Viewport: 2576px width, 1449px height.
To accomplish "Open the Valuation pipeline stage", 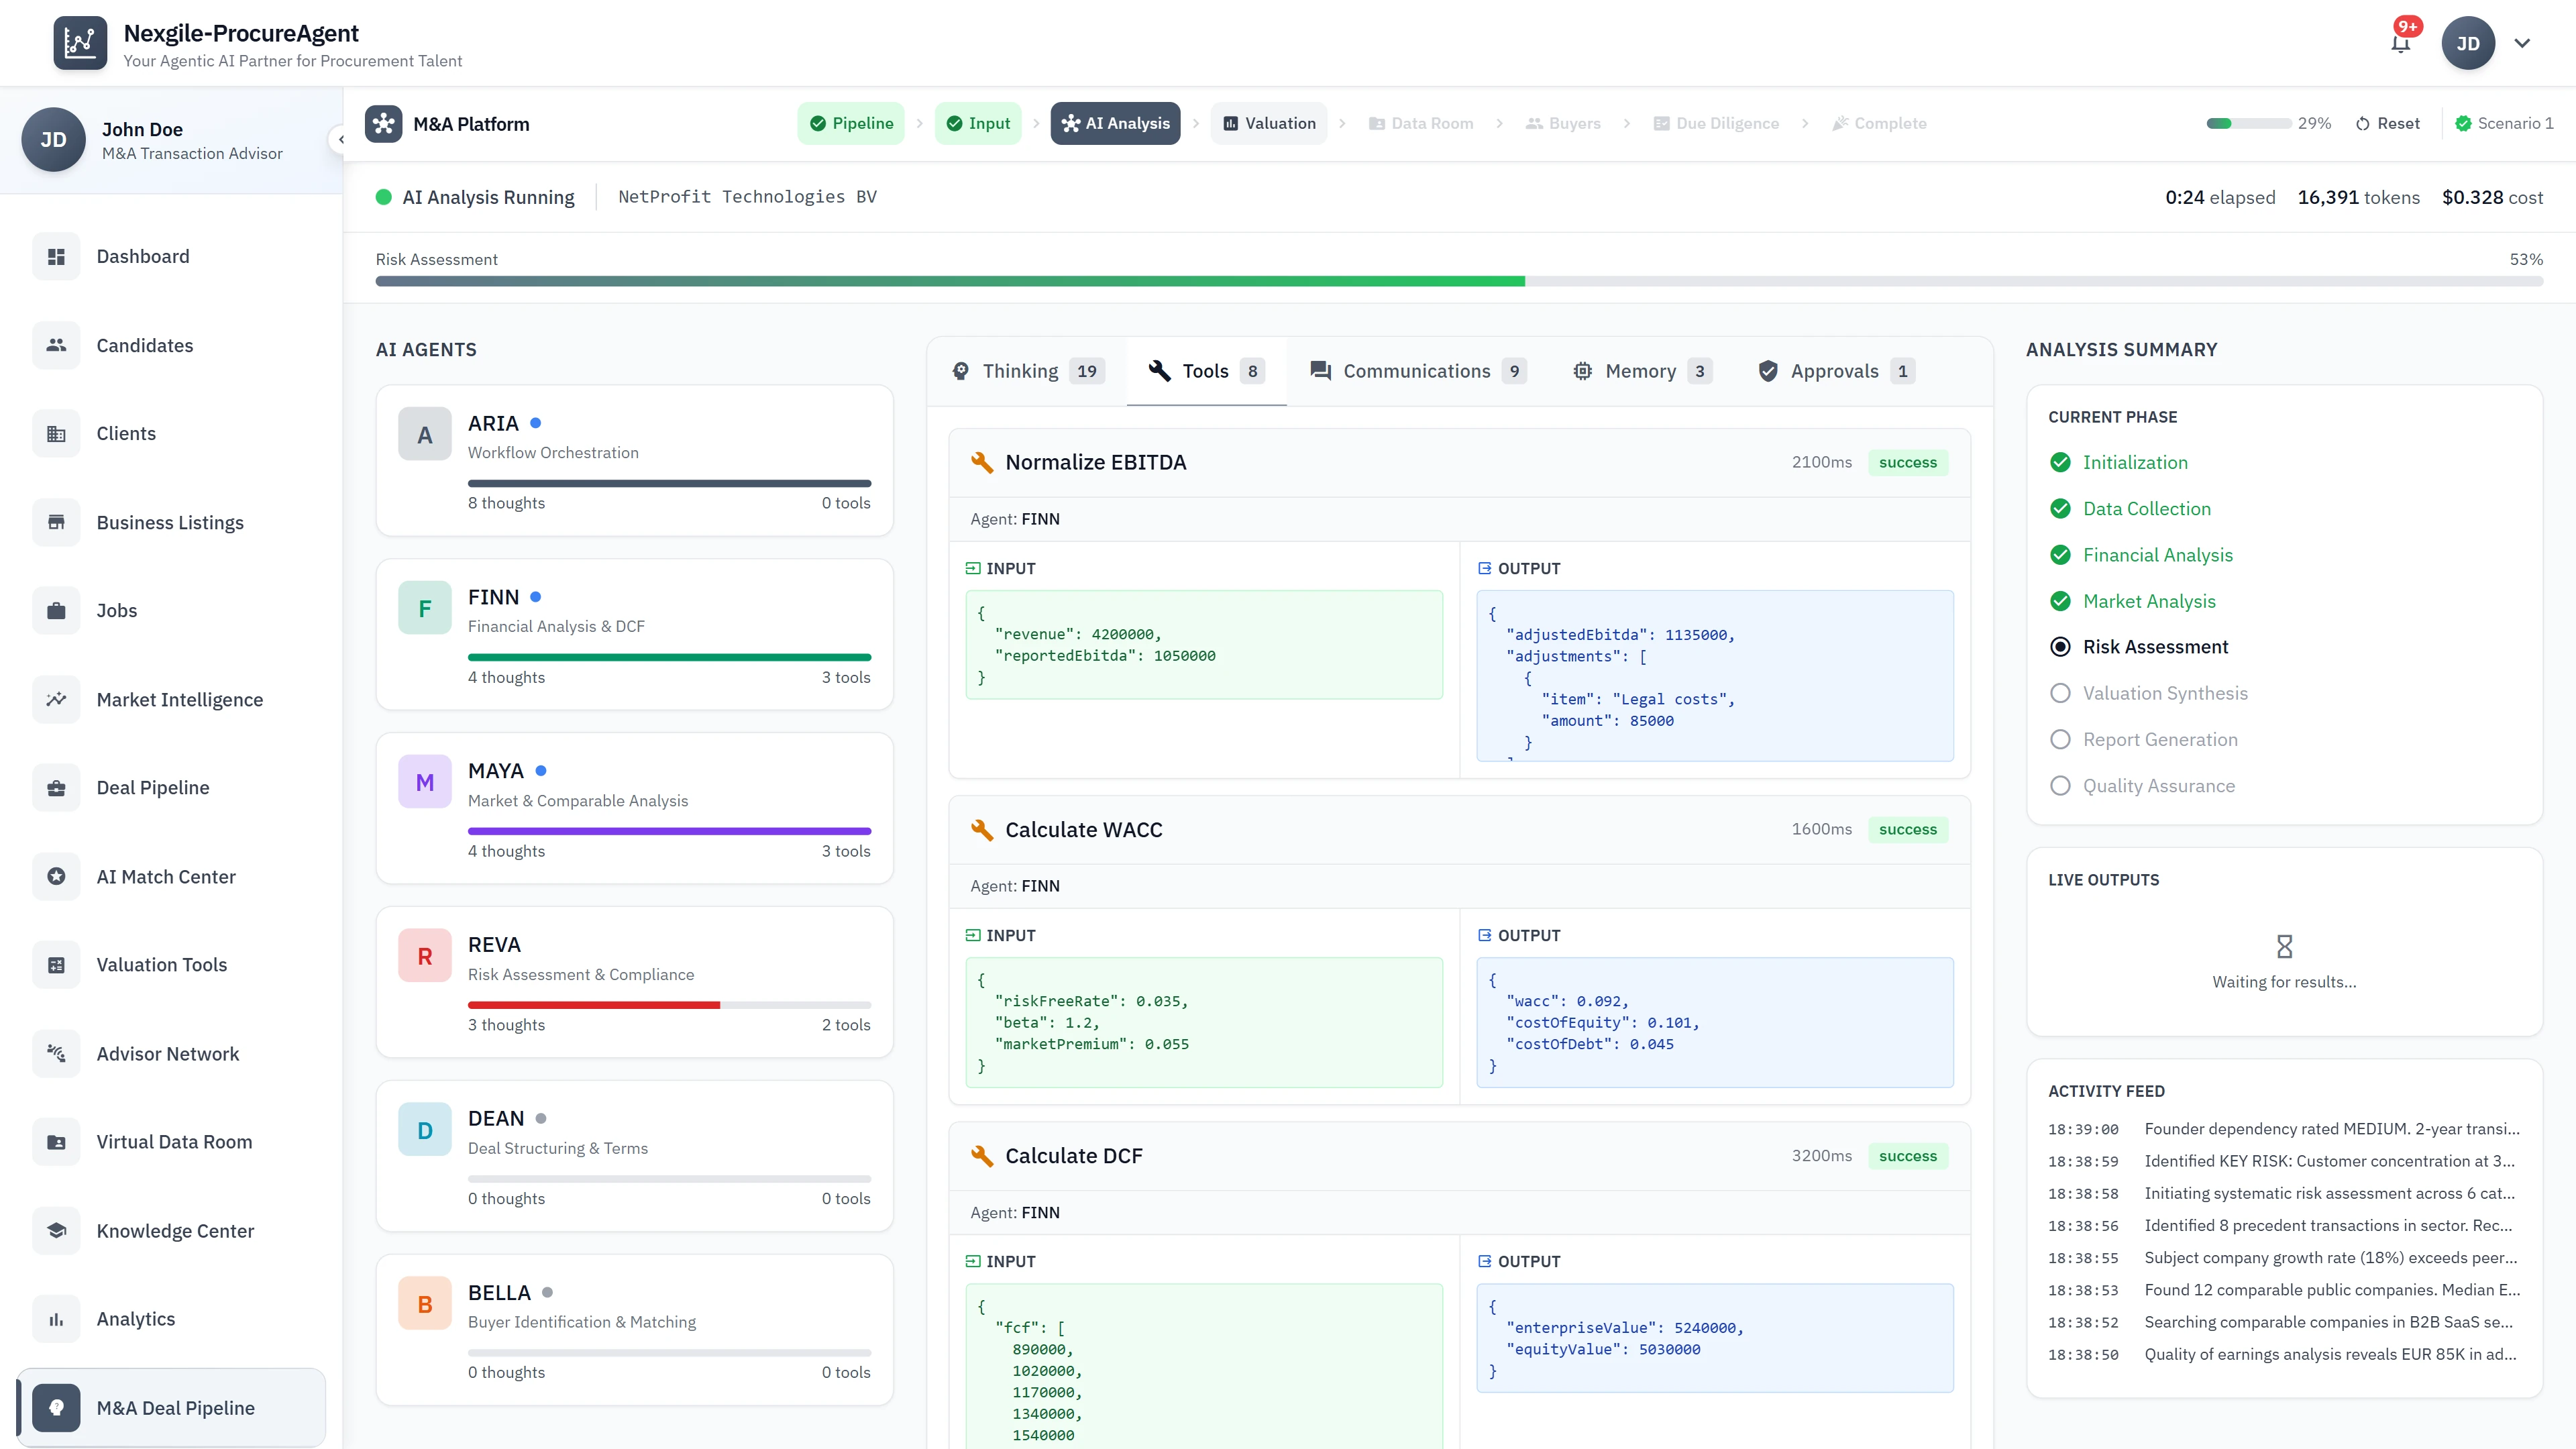I will (1268, 123).
